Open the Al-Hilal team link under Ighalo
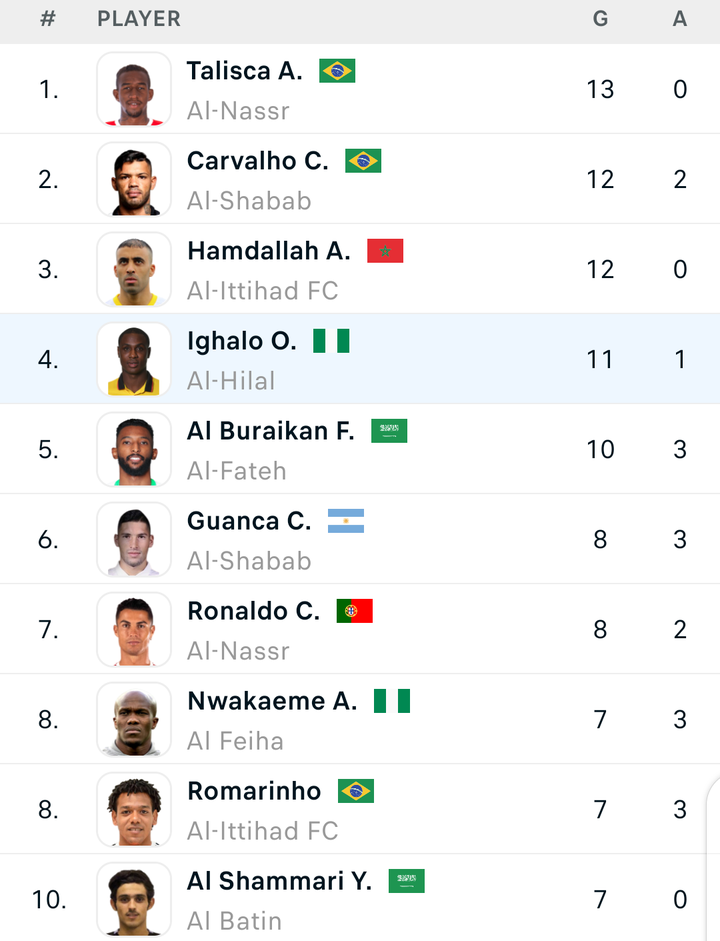 click(x=231, y=380)
